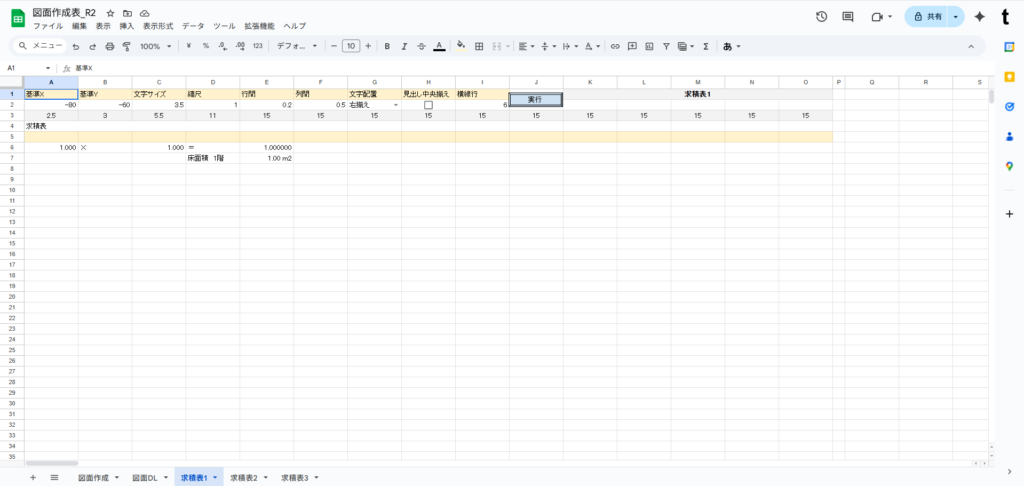Open the Gemini star assistant
Screen dimensions: 1024x486
point(980,17)
